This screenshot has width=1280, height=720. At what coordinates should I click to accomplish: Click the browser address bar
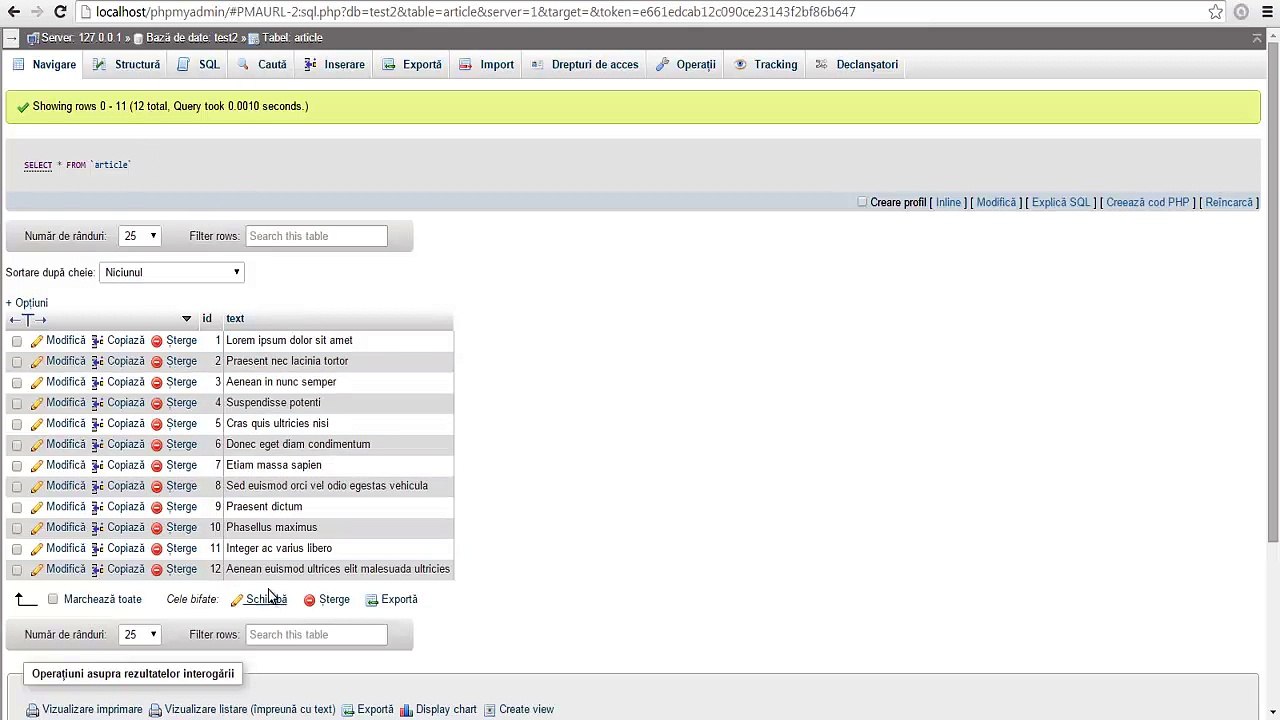[640, 12]
